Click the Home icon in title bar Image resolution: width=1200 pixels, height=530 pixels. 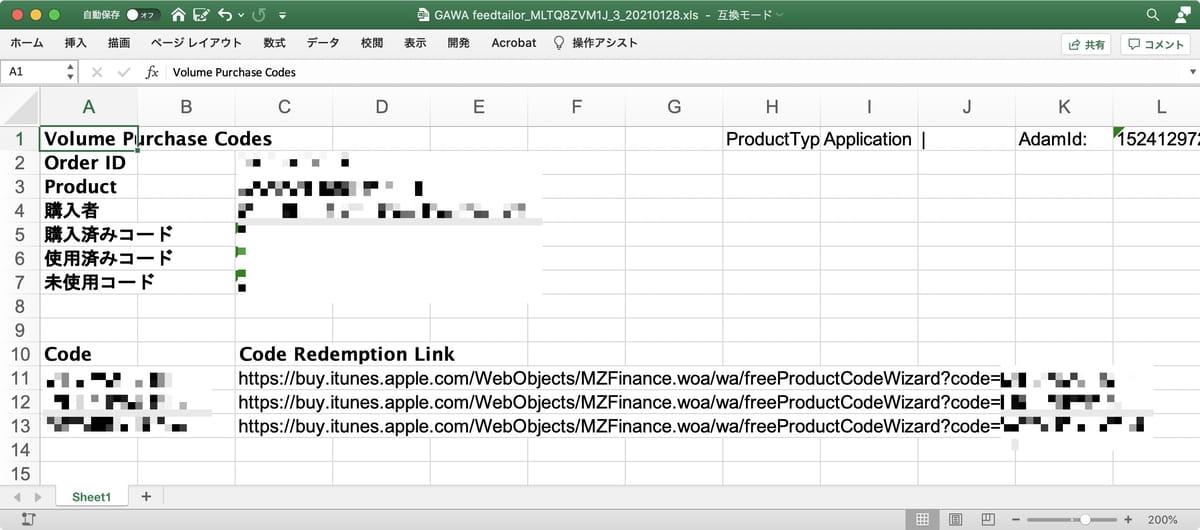pos(178,15)
